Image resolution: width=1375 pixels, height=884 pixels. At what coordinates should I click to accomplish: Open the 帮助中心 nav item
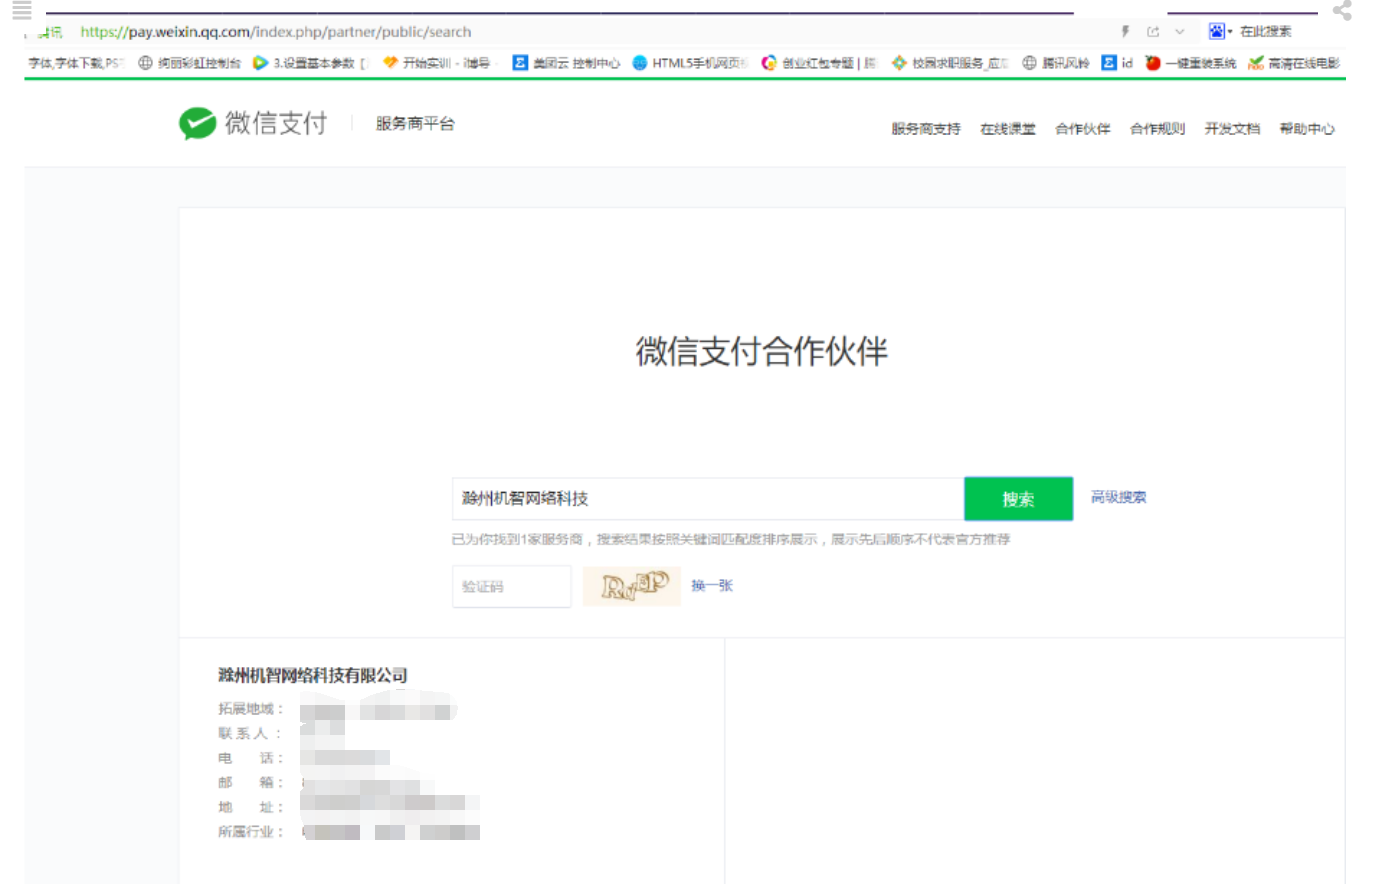pyautogui.click(x=1307, y=129)
